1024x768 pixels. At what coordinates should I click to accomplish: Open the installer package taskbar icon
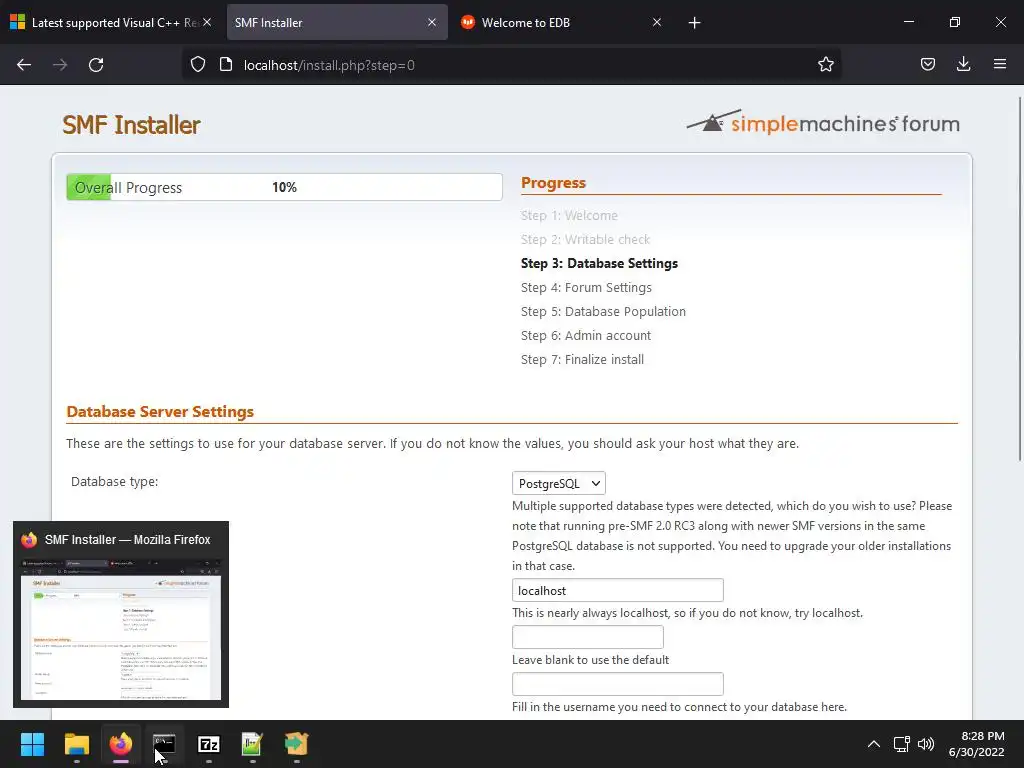point(296,744)
